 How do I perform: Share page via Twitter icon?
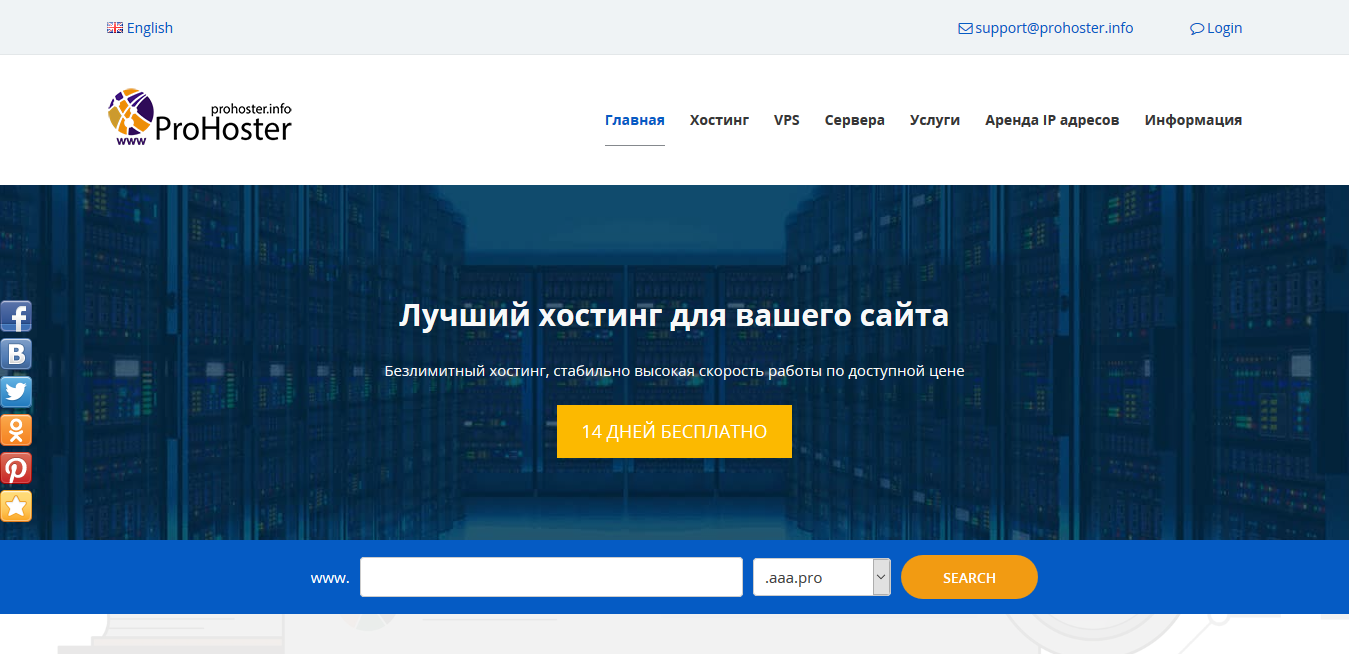click(16, 392)
